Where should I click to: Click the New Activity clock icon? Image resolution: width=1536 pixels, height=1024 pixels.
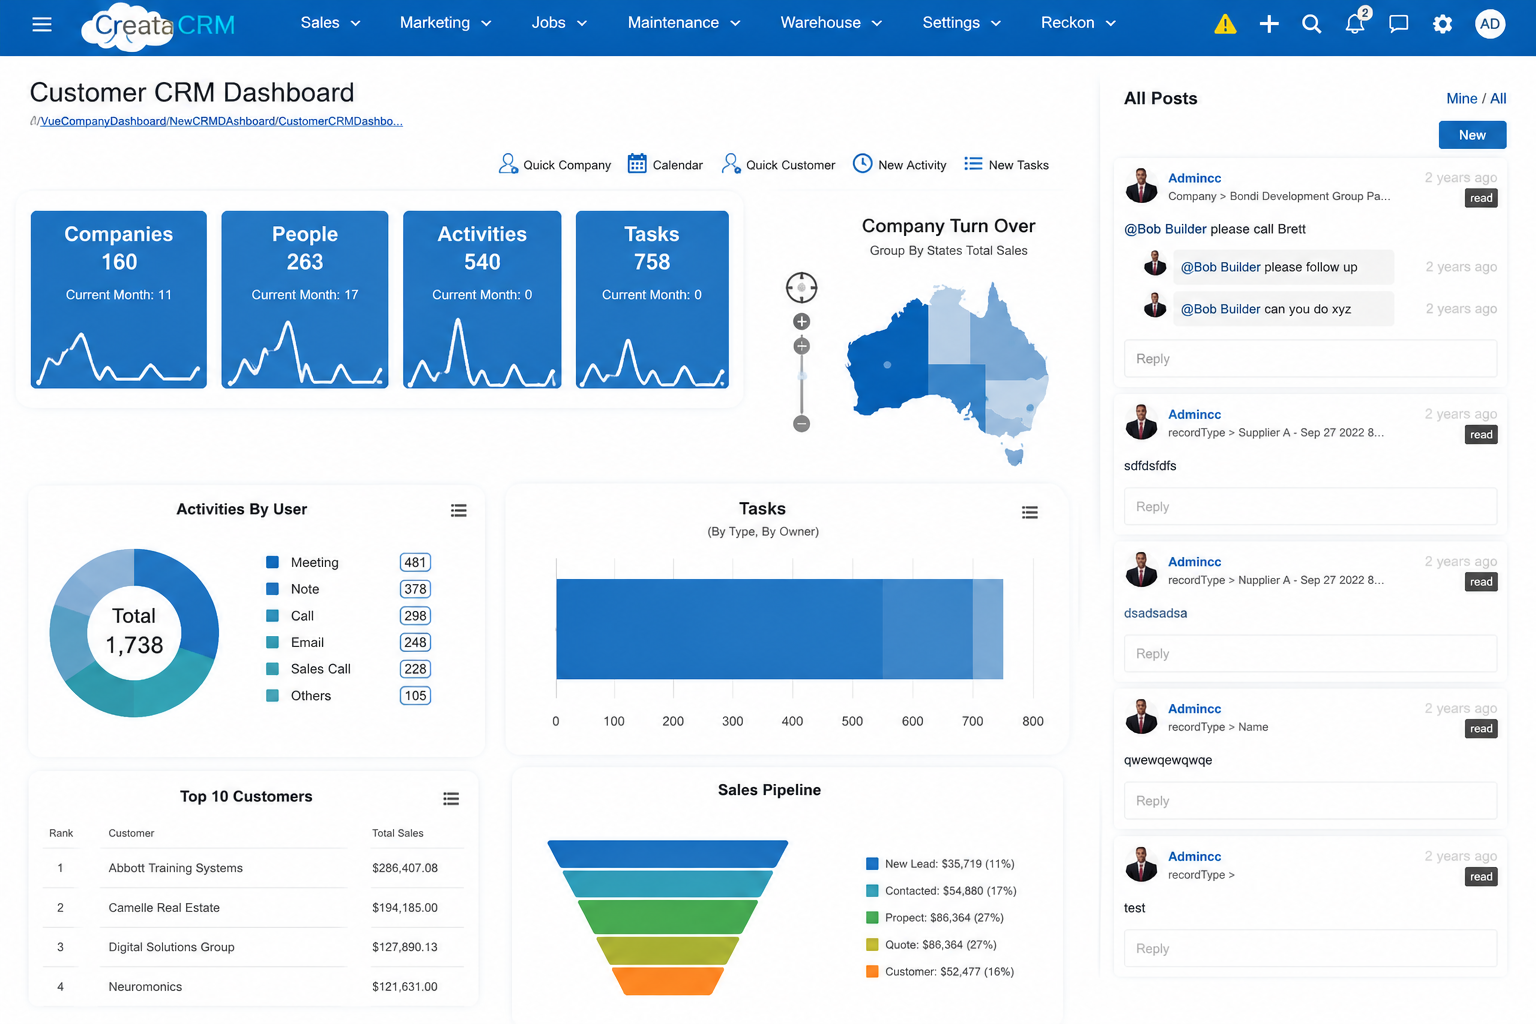click(x=862, y=163)
